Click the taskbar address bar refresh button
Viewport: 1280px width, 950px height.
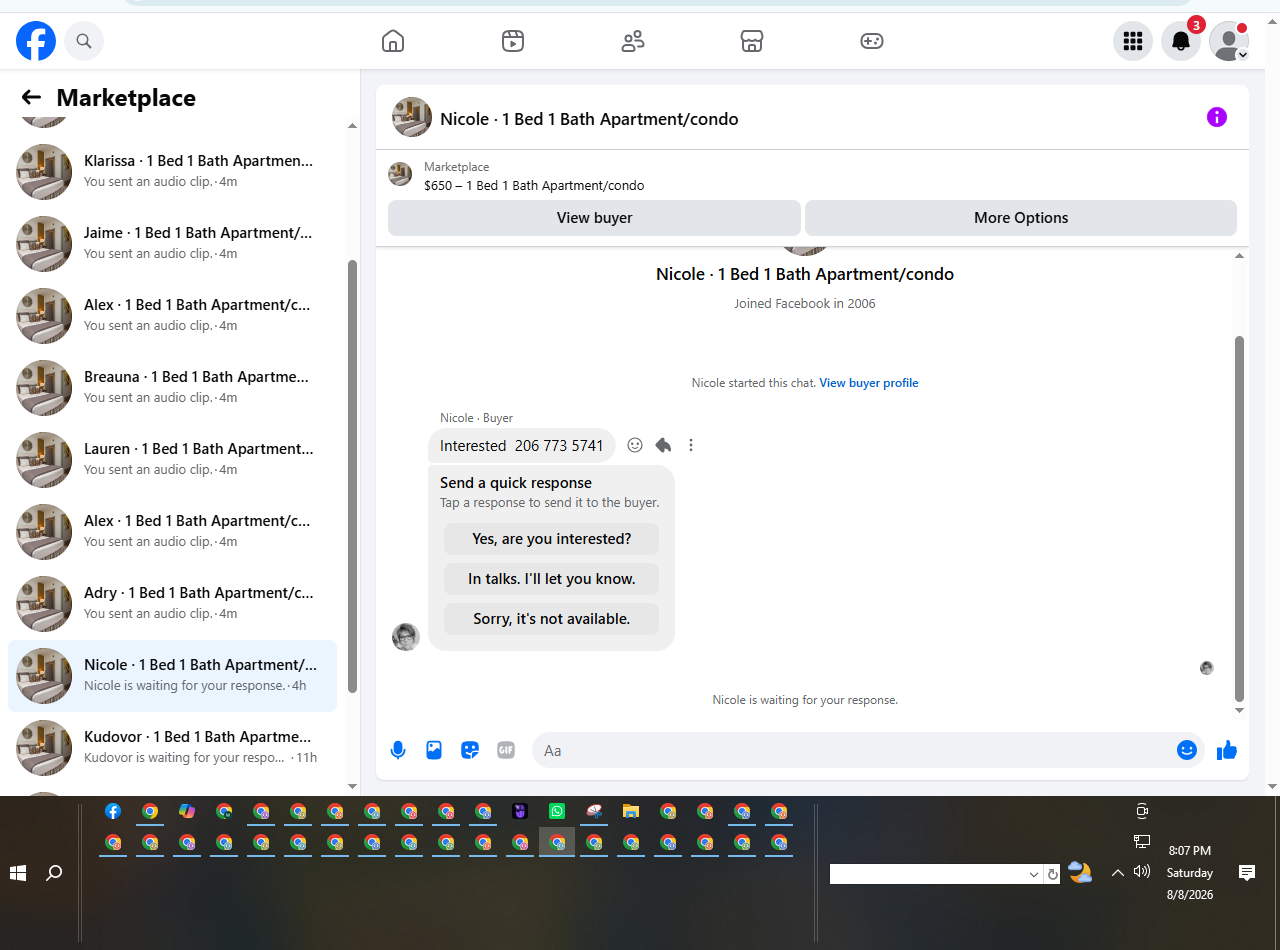coord(1052,875)
